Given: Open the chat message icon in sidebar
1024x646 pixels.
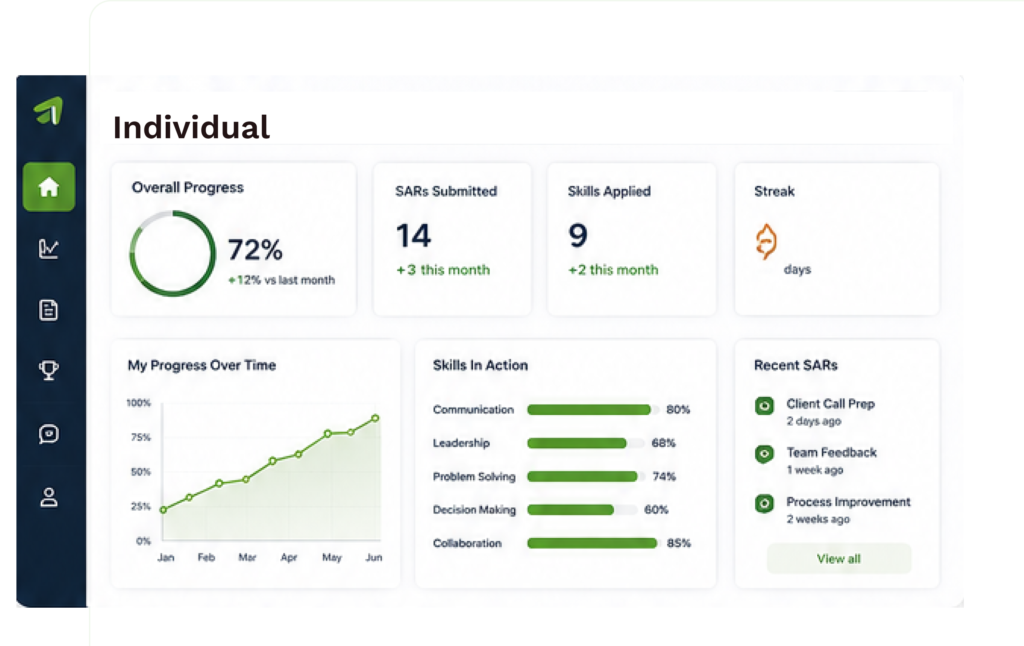Looking at the screenshot, I should [x=49, y=434].
